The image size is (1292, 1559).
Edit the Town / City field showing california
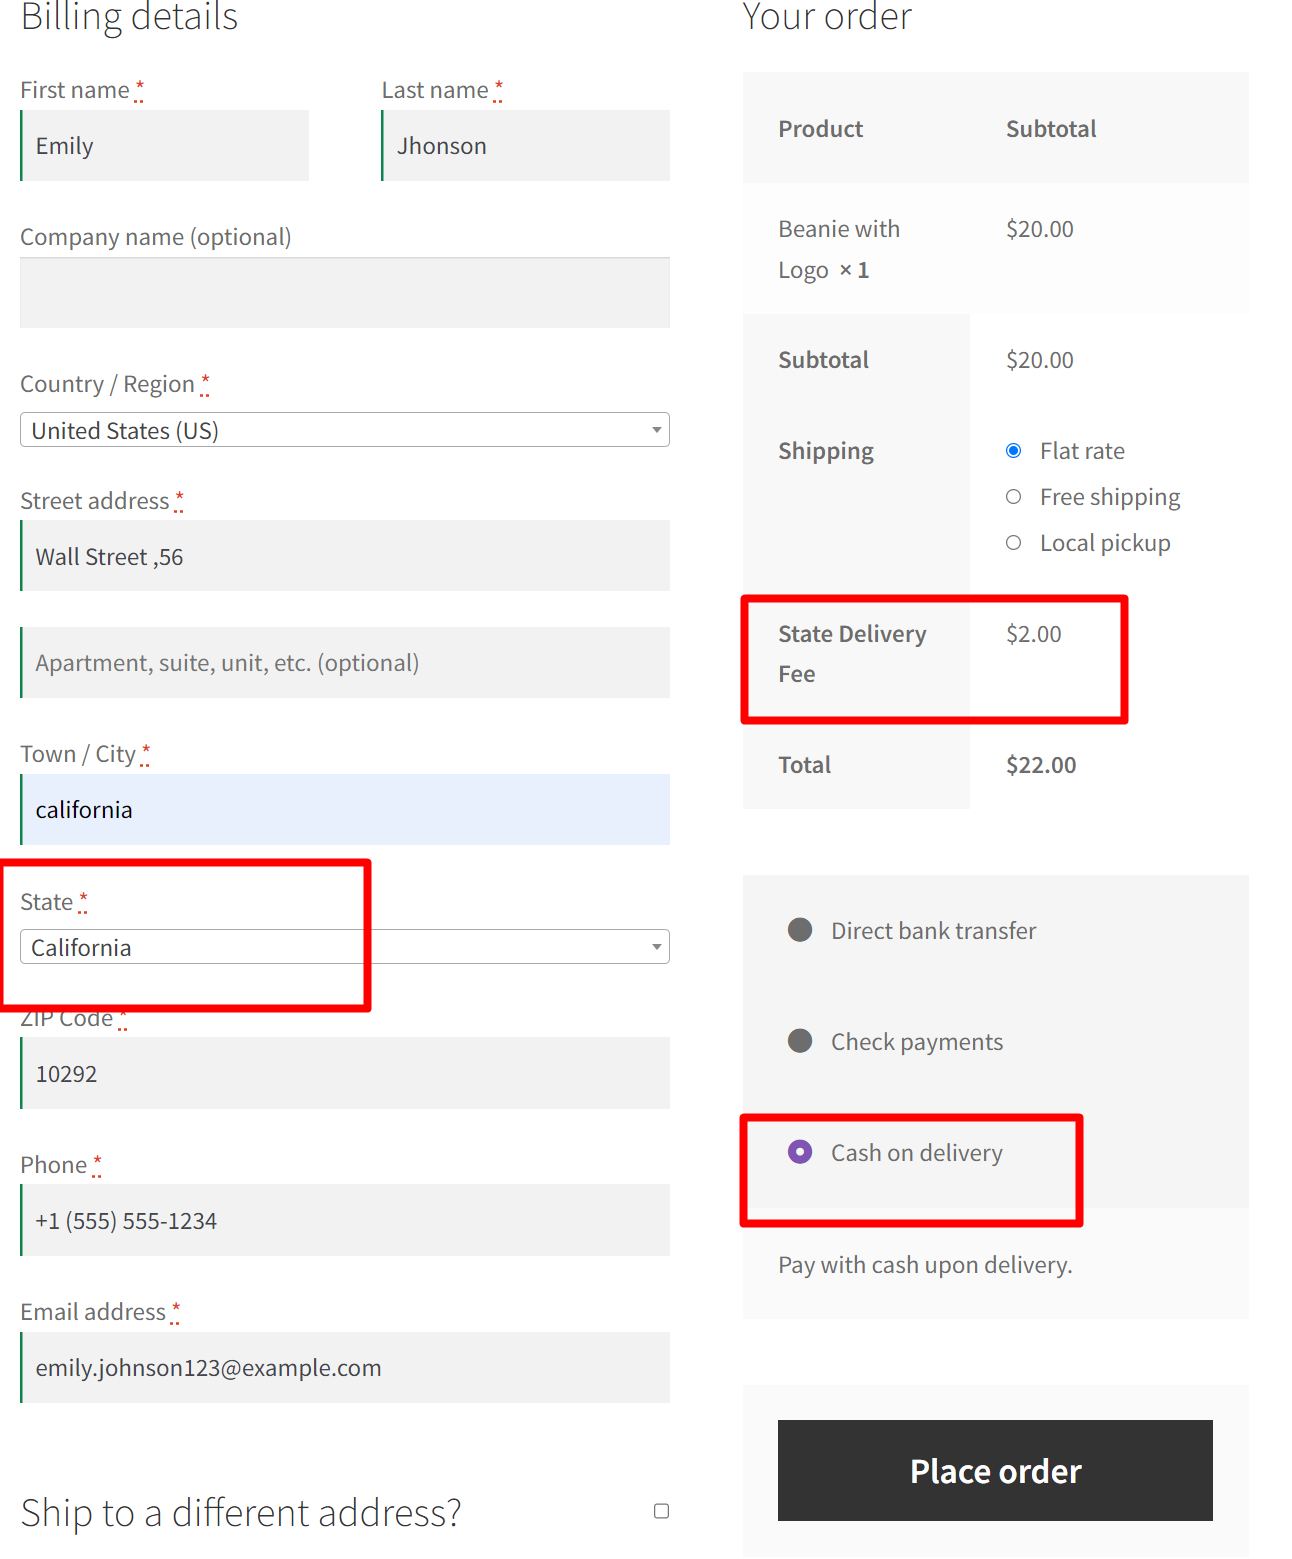coord(345,810)
